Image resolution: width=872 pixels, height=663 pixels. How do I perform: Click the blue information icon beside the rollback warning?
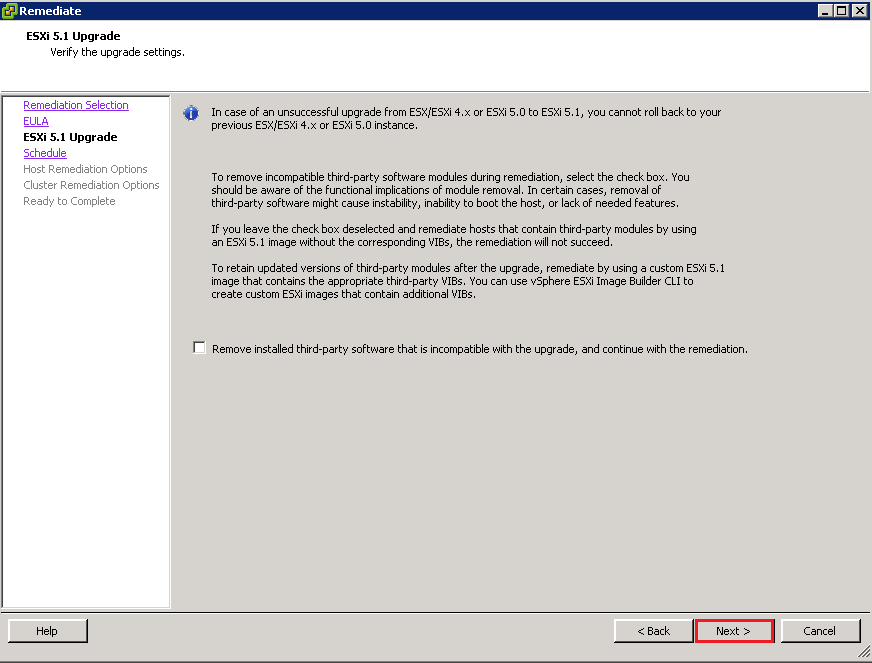point(191,113)
